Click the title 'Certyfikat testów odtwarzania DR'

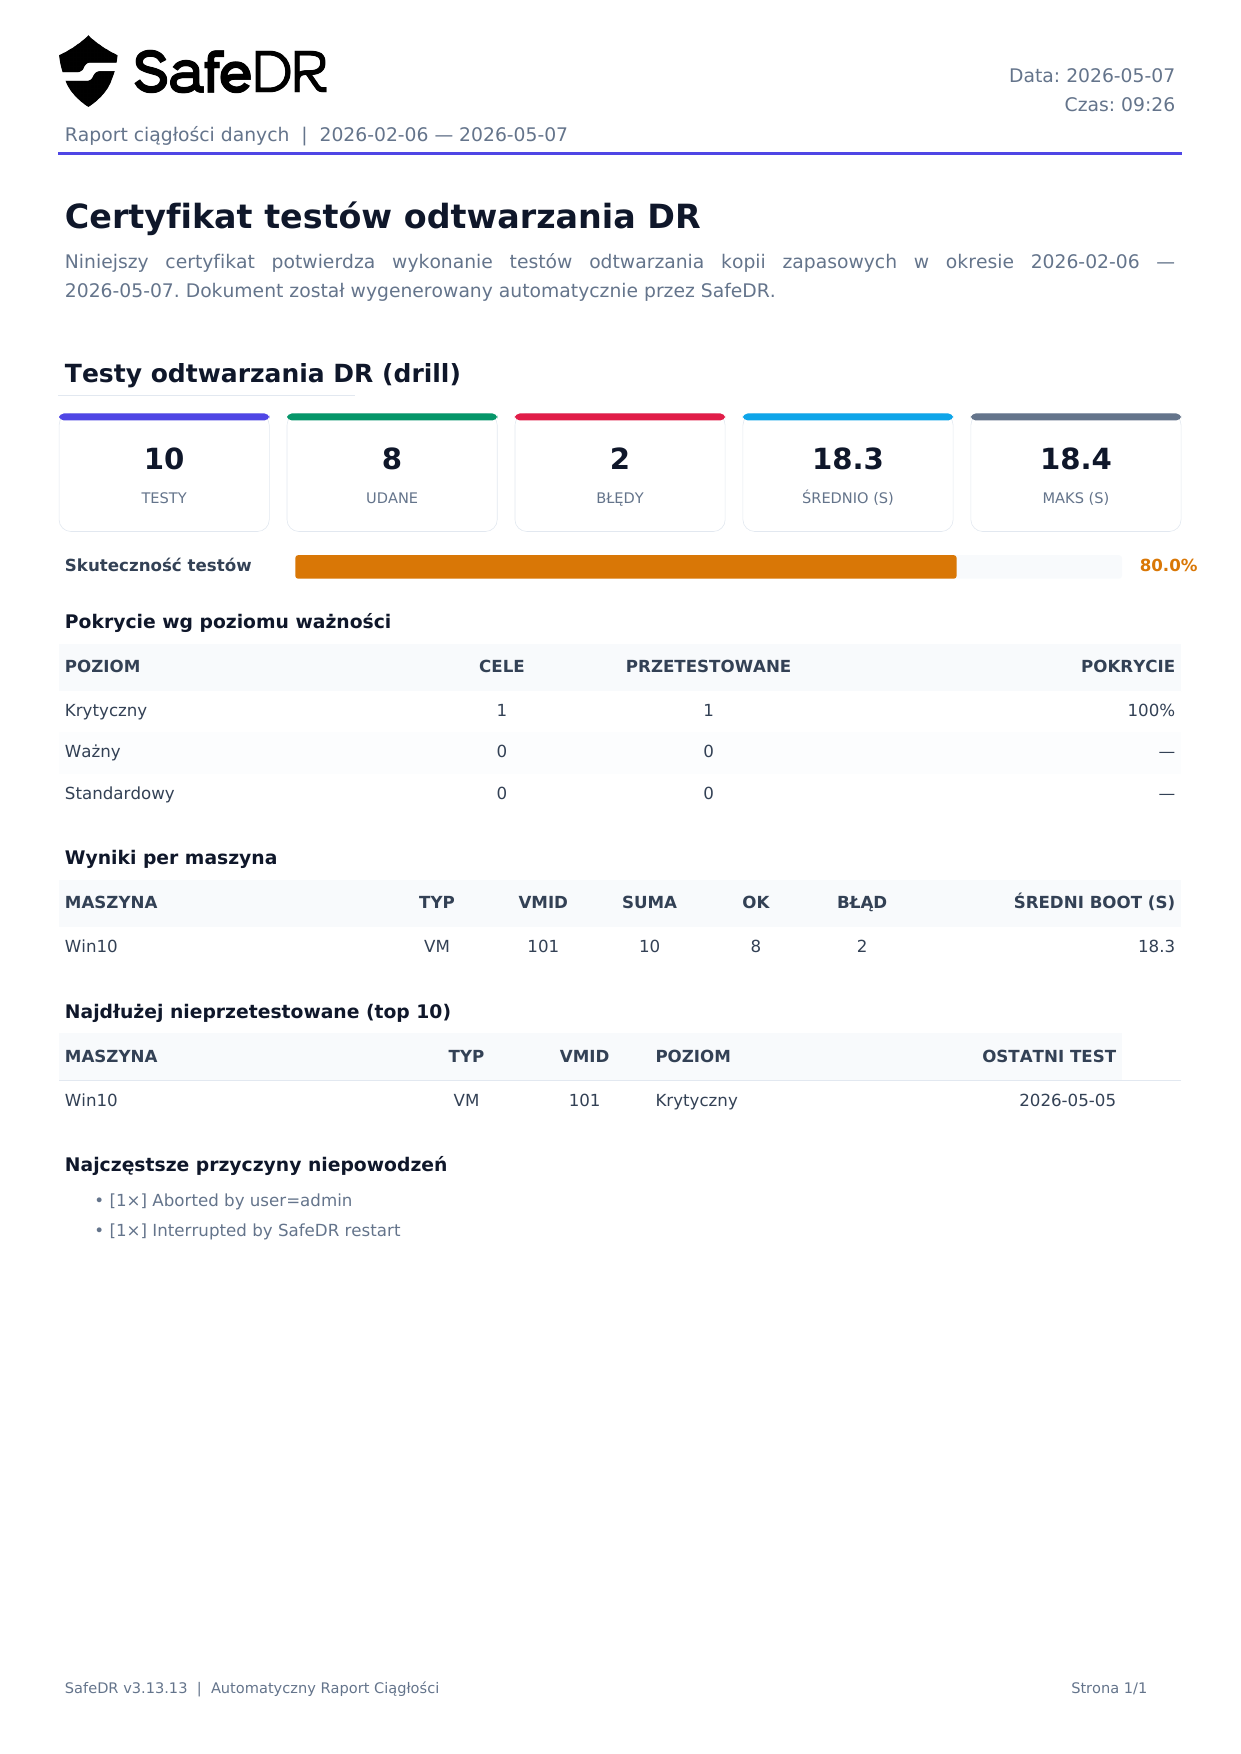click(382, 217)
